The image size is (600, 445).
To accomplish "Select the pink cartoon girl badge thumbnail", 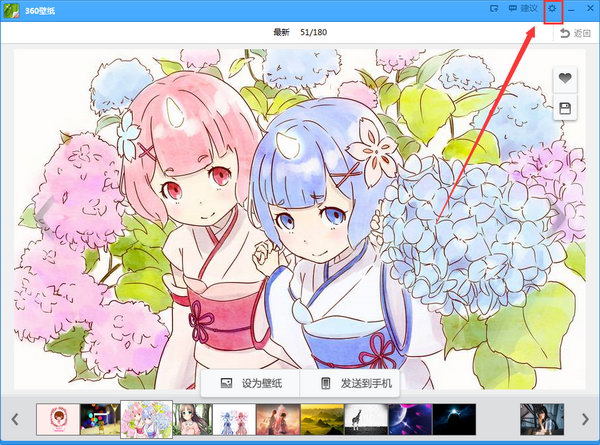I will coord(59,419).
